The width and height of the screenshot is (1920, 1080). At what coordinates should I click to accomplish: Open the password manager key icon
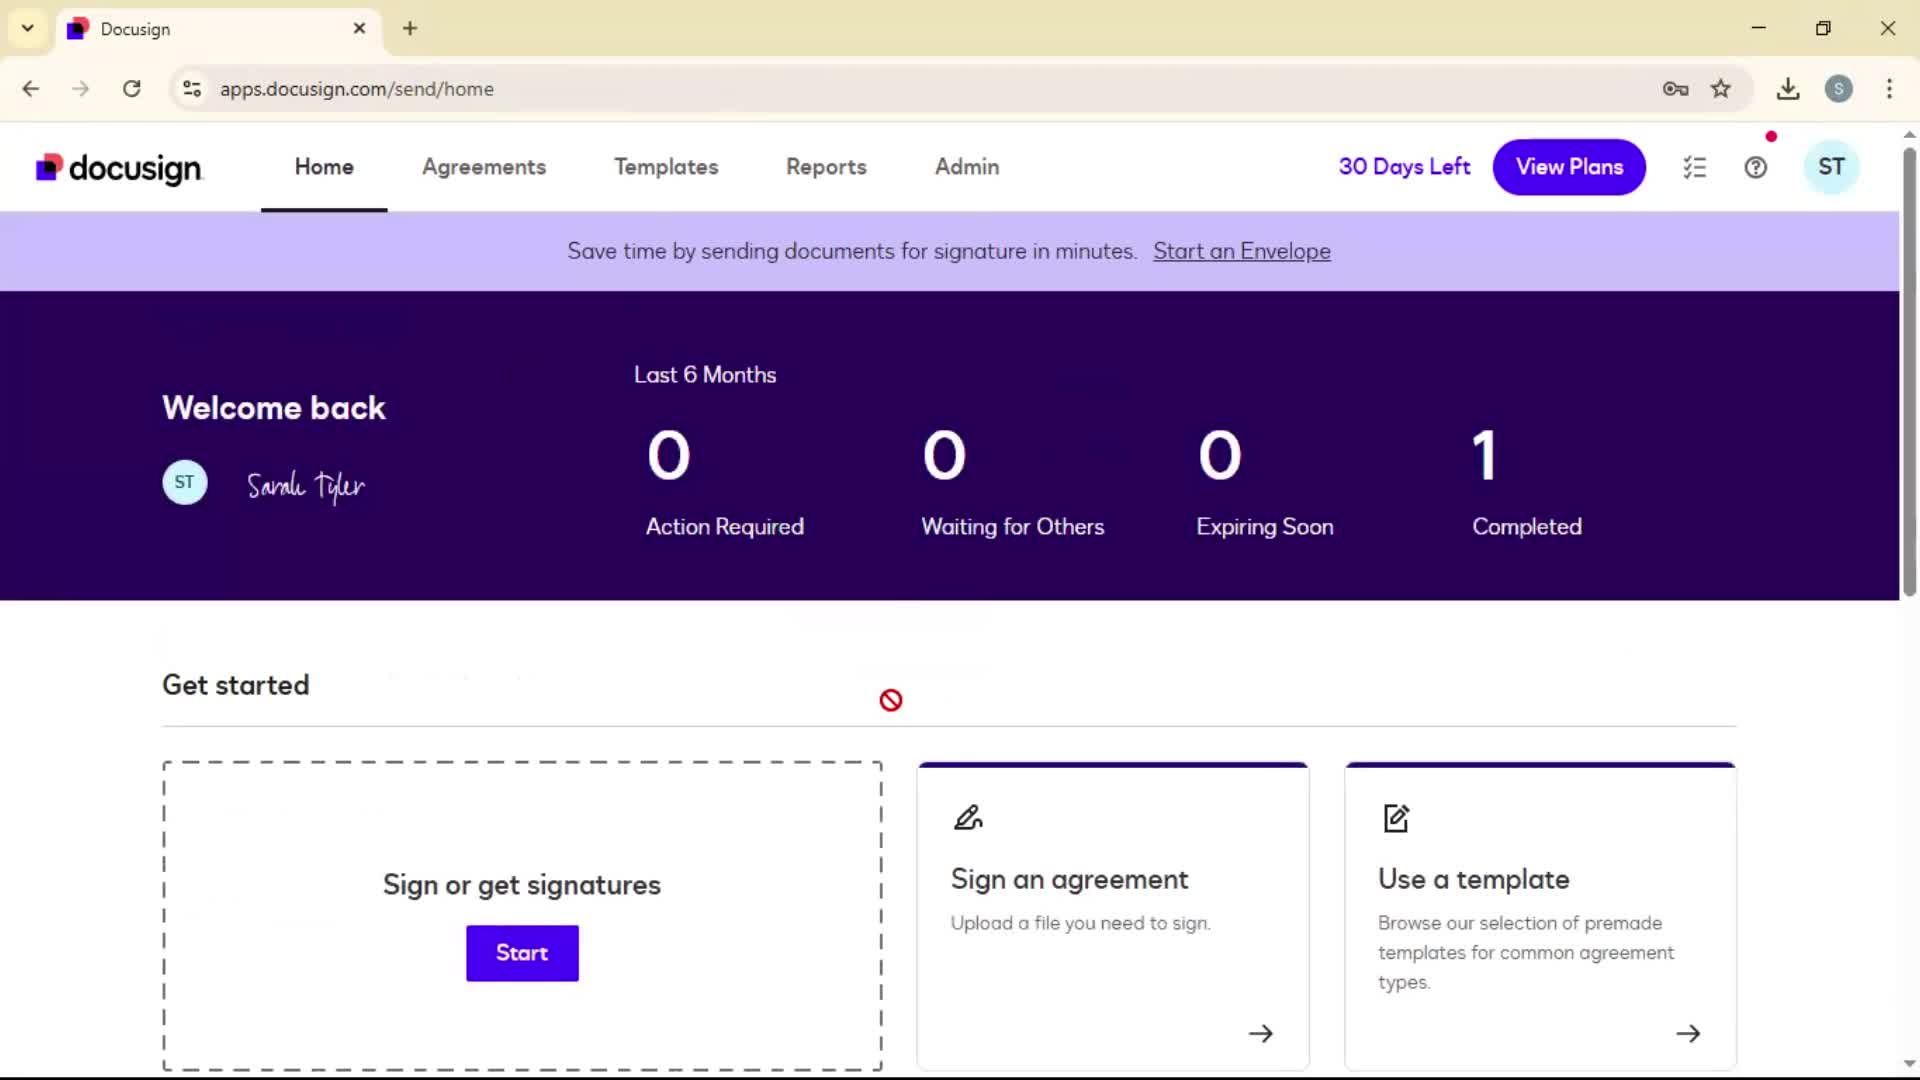[x=1675, y=89]
